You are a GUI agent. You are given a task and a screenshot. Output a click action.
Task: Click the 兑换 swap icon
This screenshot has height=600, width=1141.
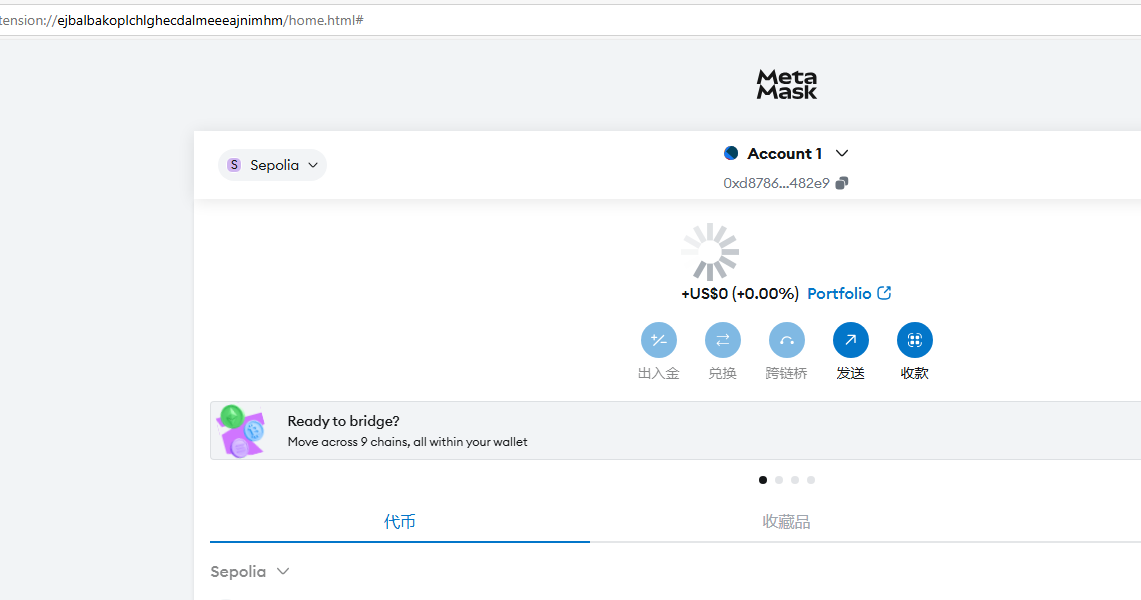click(723, 340)
